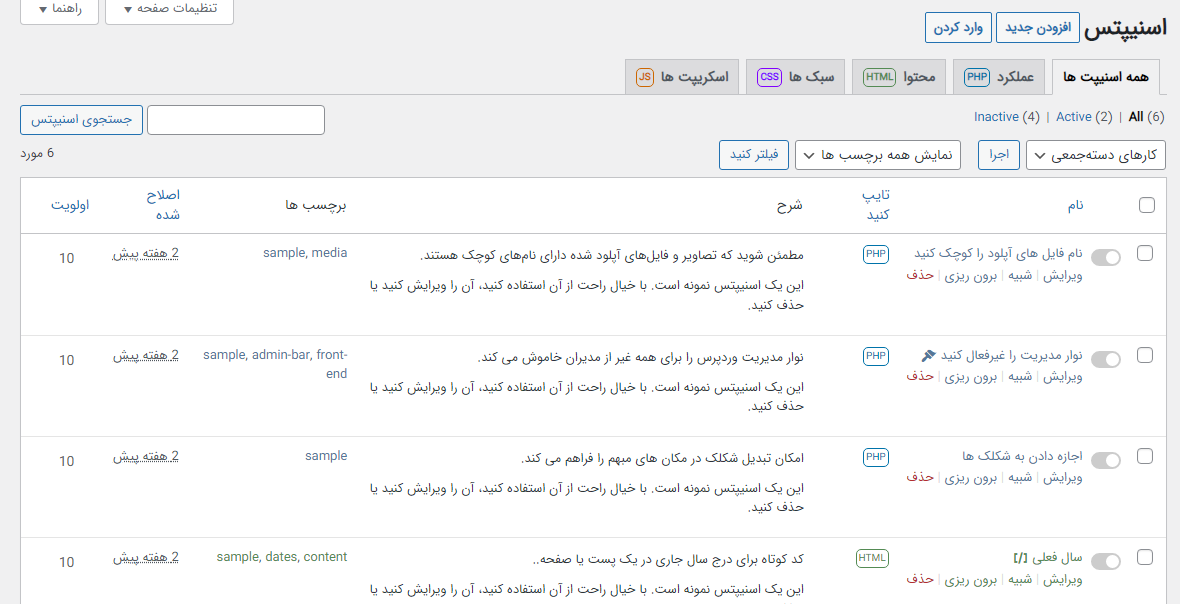Click برون ریزی under نام فایل های آپلود
This screenshot has width=1180, height=604.
click(x=971, y=275)
